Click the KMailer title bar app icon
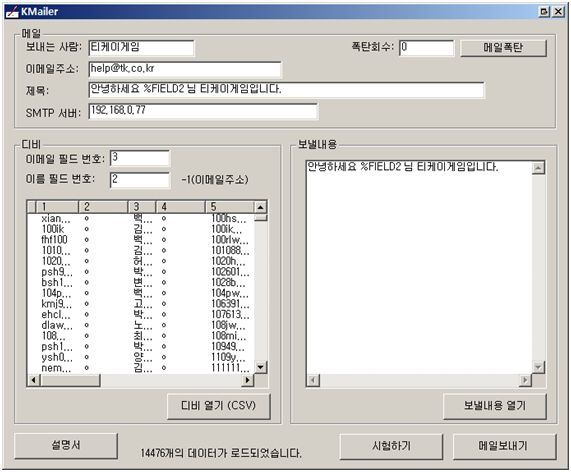571x472 pixels. pos(12,12)
